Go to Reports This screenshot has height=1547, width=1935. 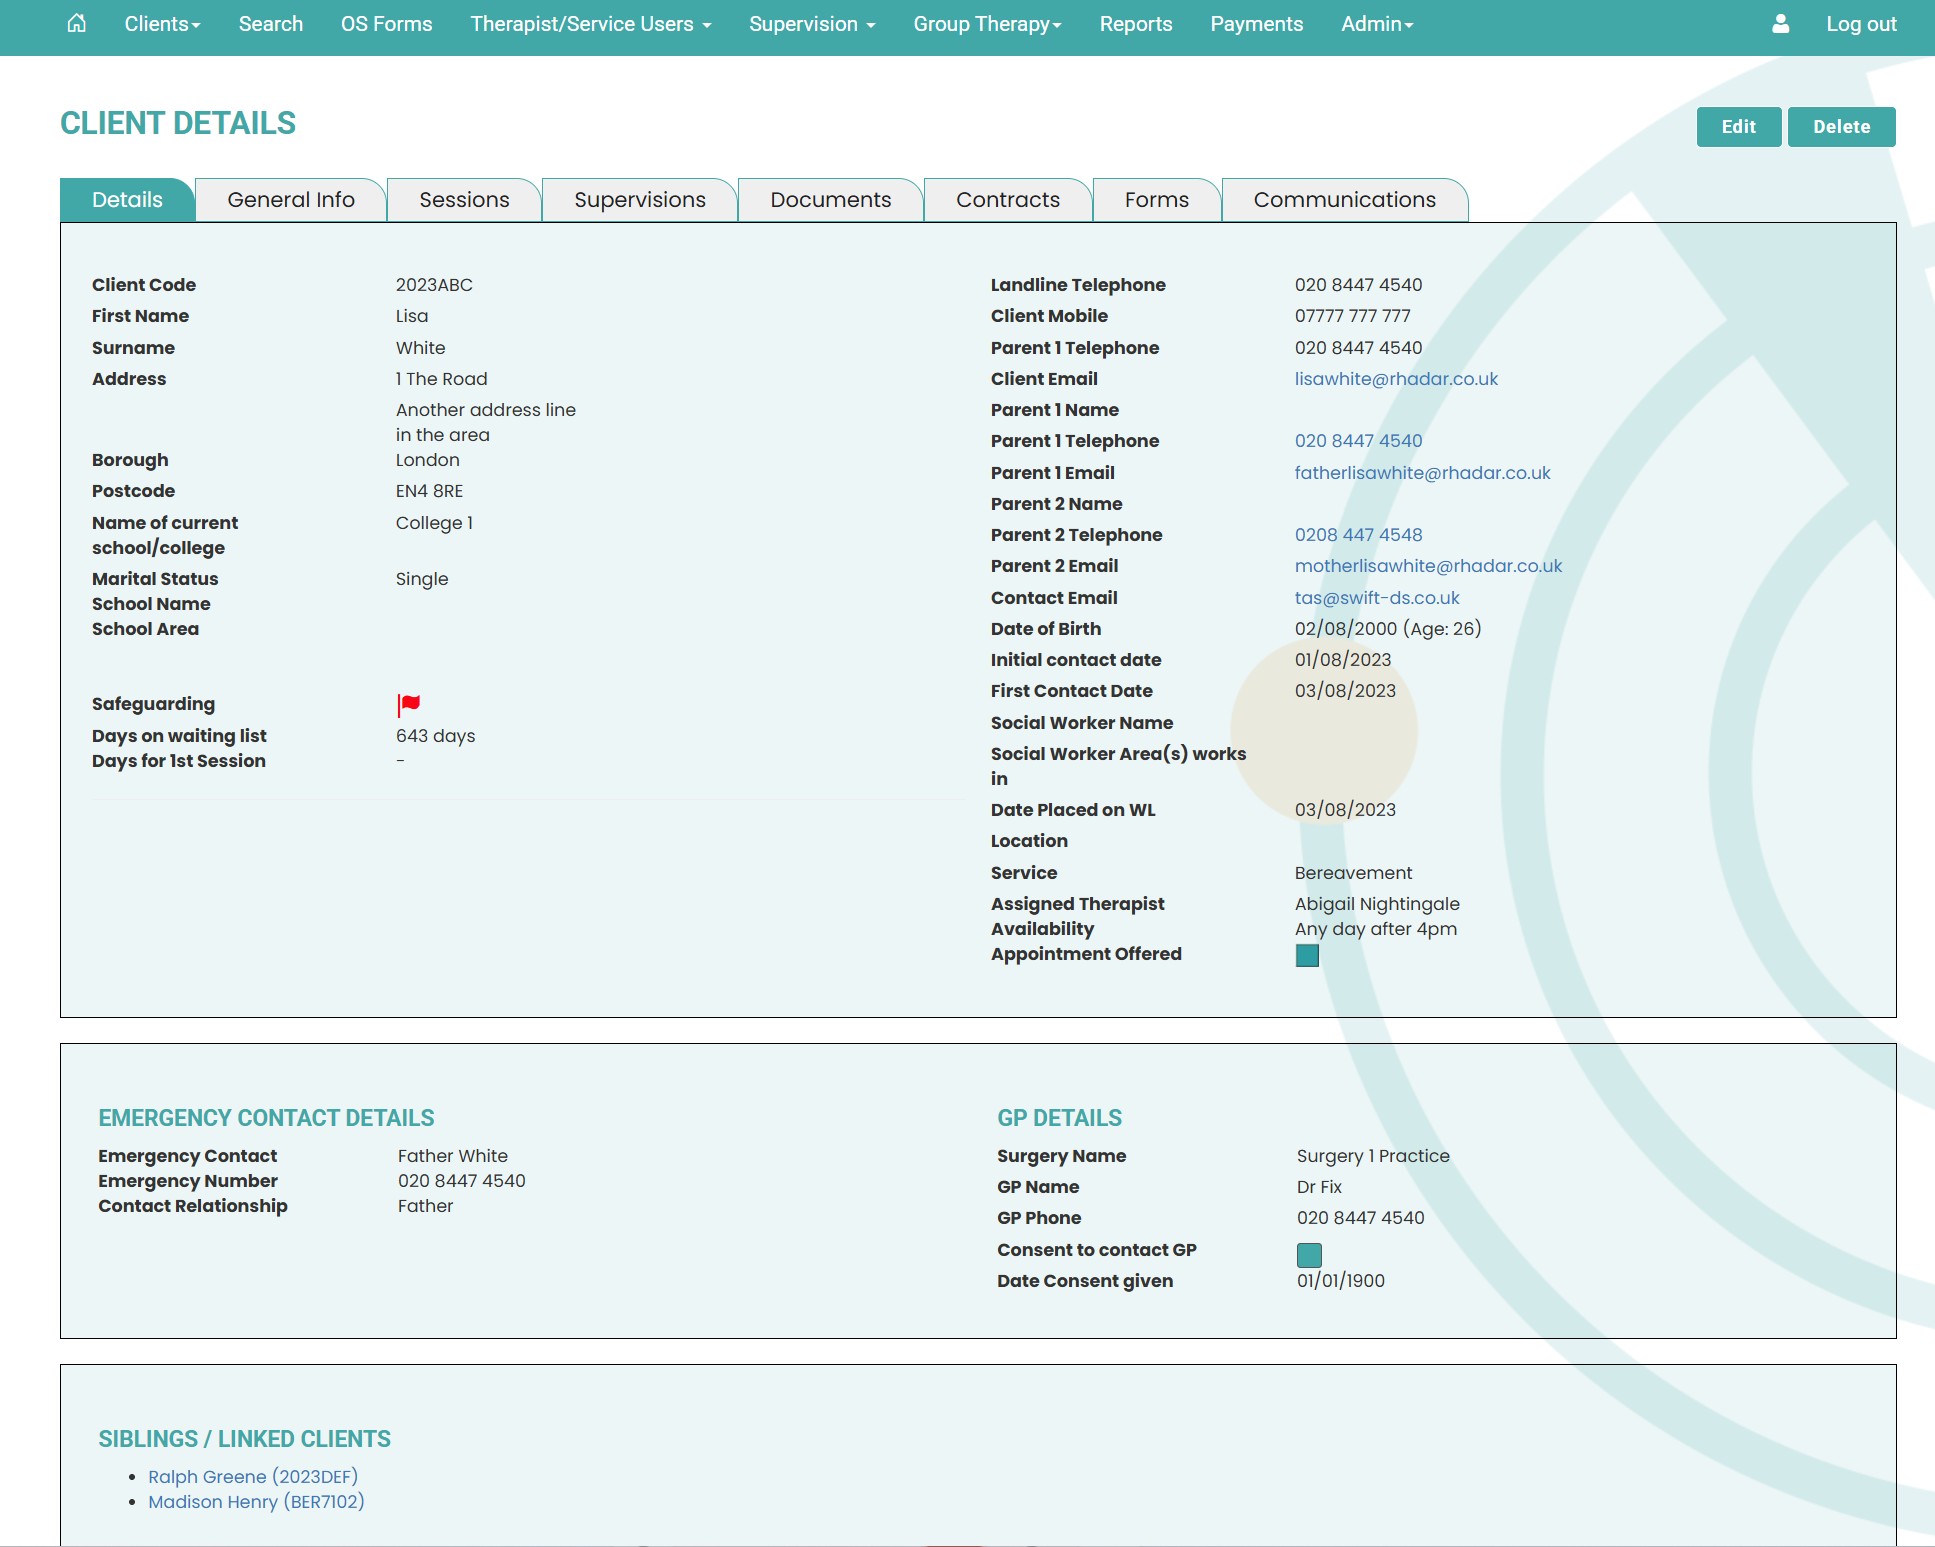[1136, 24]
